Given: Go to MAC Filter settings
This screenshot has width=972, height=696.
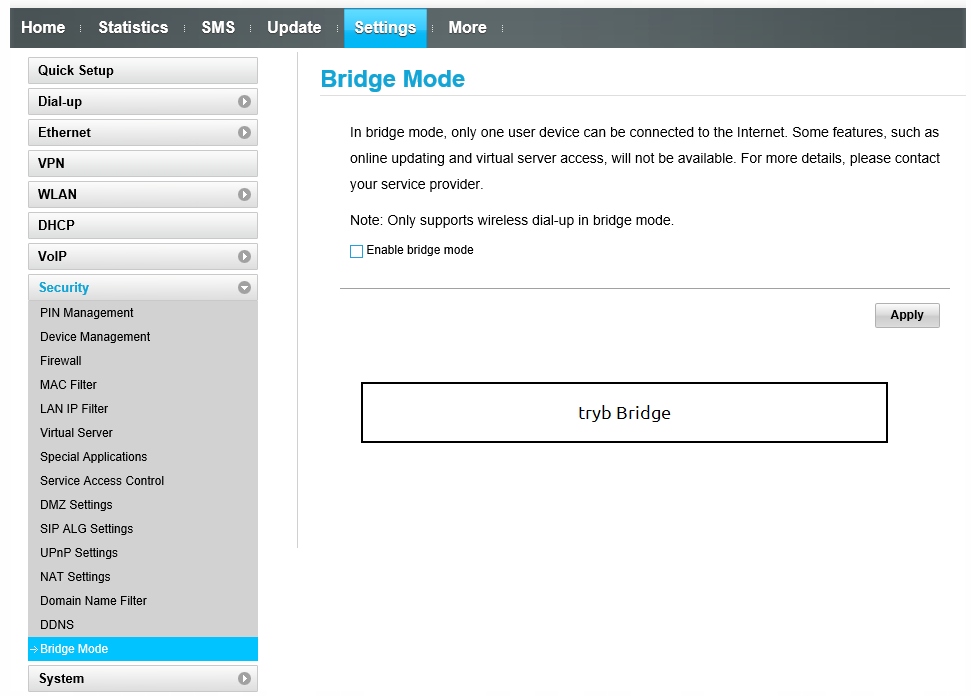Looking at the screenshot, I should 68,385.
